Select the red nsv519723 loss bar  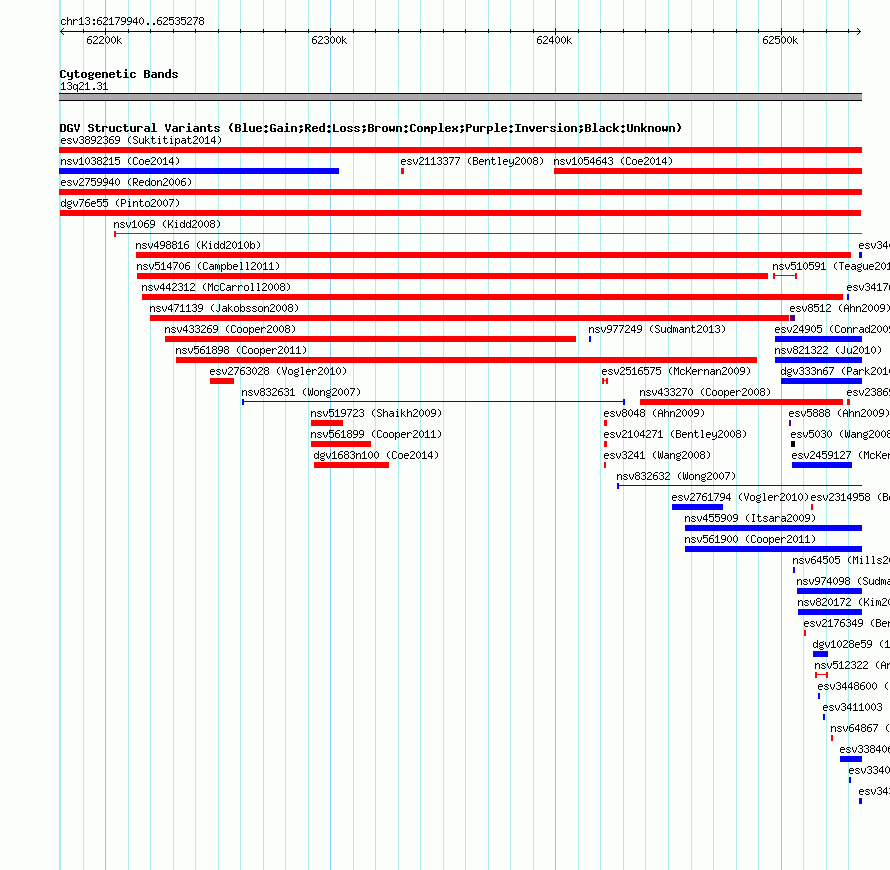(x=327, y=423)
